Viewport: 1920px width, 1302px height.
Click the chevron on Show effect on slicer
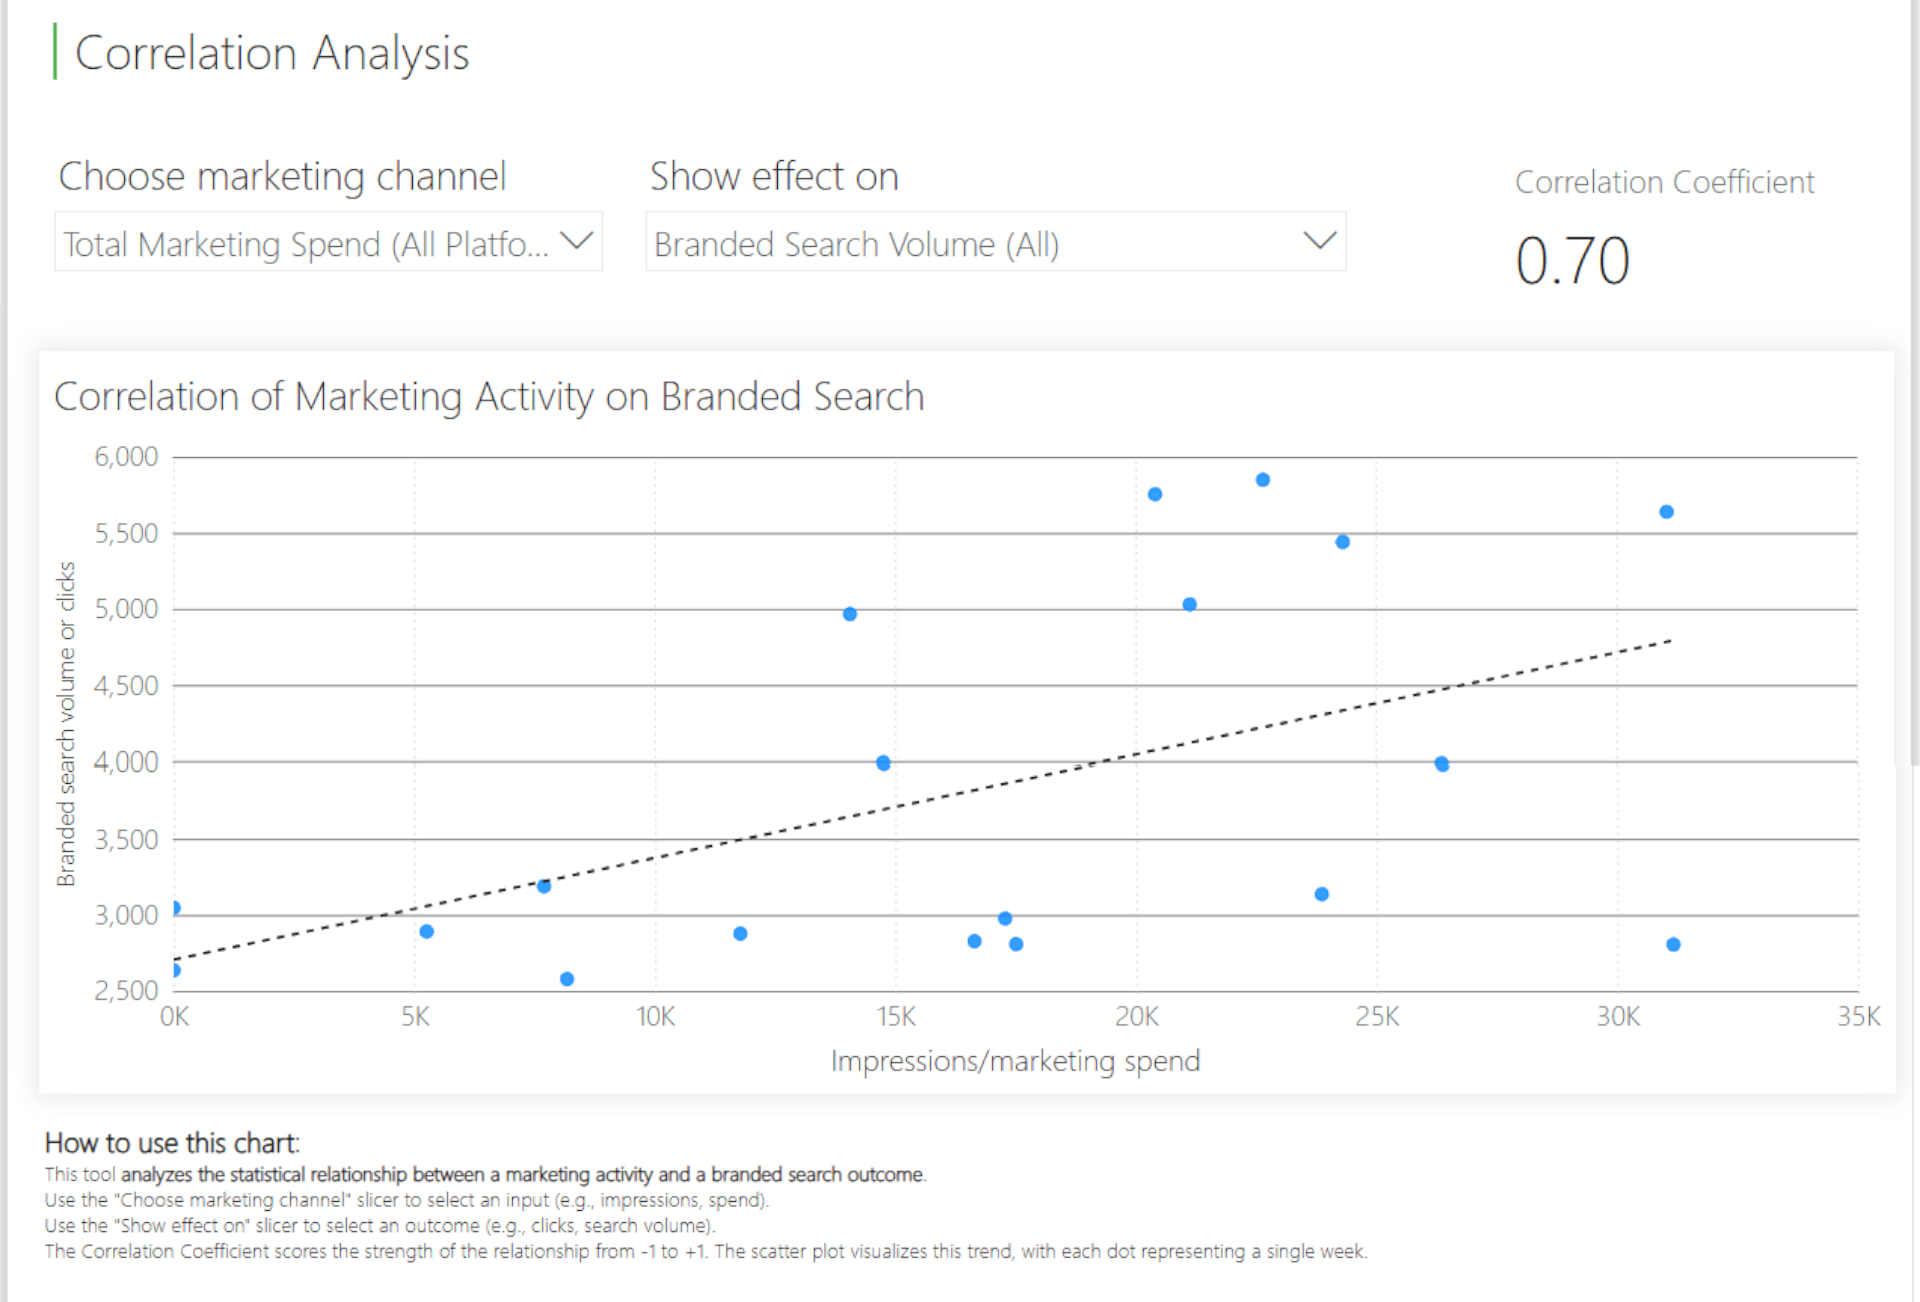(x=1320, y=241)
